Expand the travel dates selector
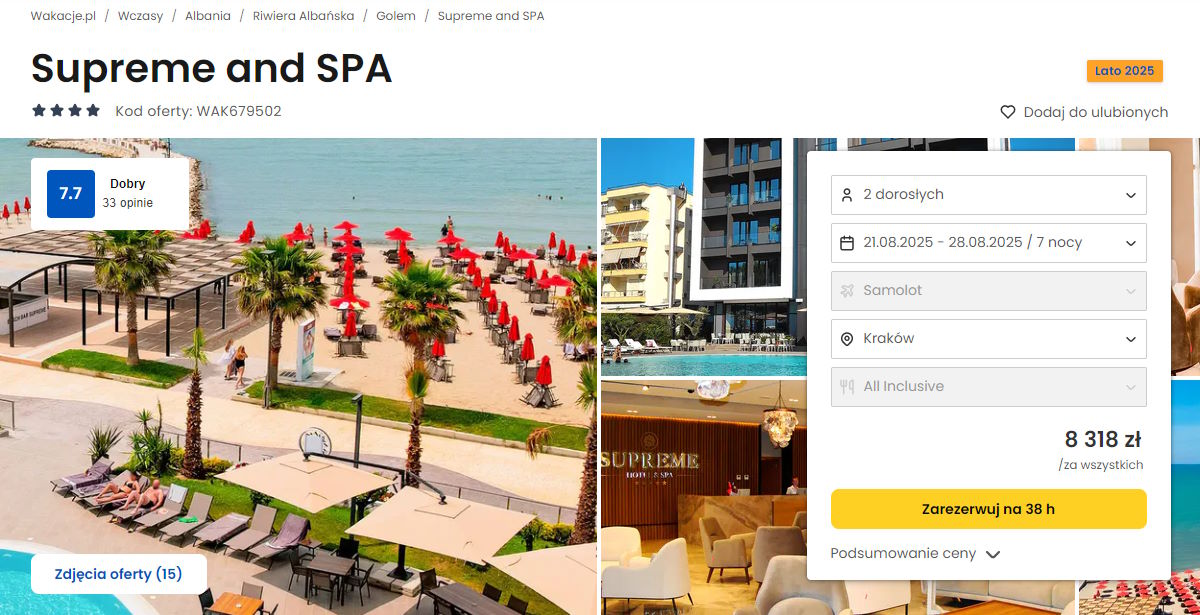The image size is (1200, 615). pyautogui.click(x=989, y=242)
